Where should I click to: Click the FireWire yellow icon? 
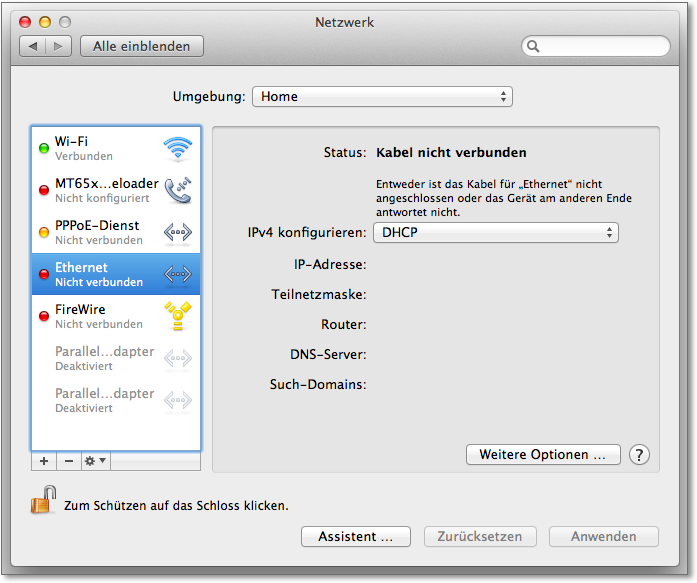(x=177, y=316)
